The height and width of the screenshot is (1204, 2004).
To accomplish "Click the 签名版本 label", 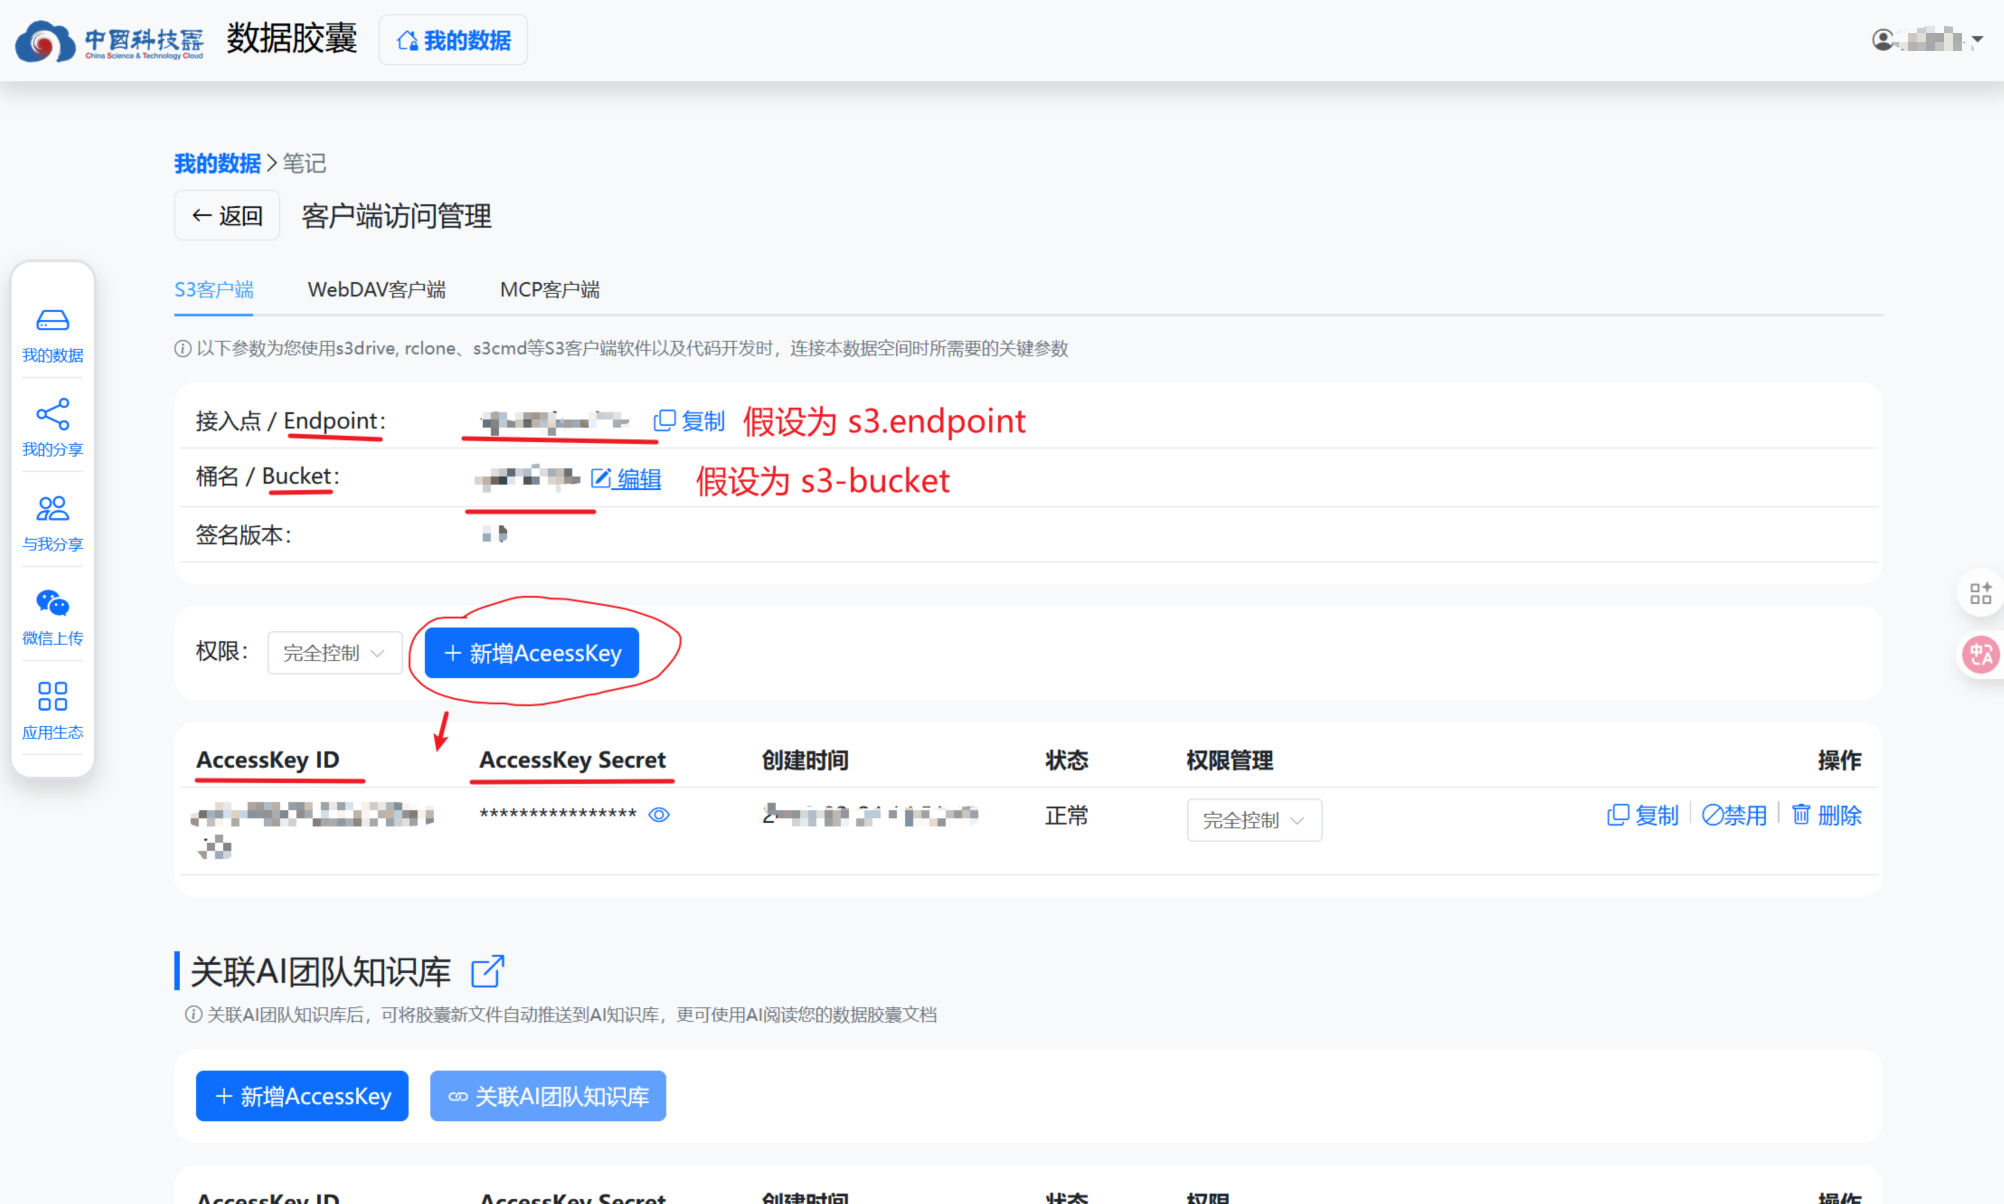I will [x=243, y=535].
